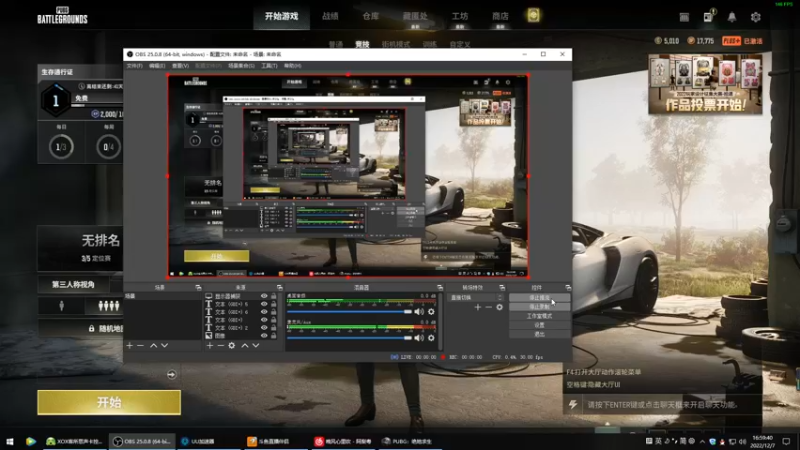Pop out the Mixer dock panel

pos(440,288)
